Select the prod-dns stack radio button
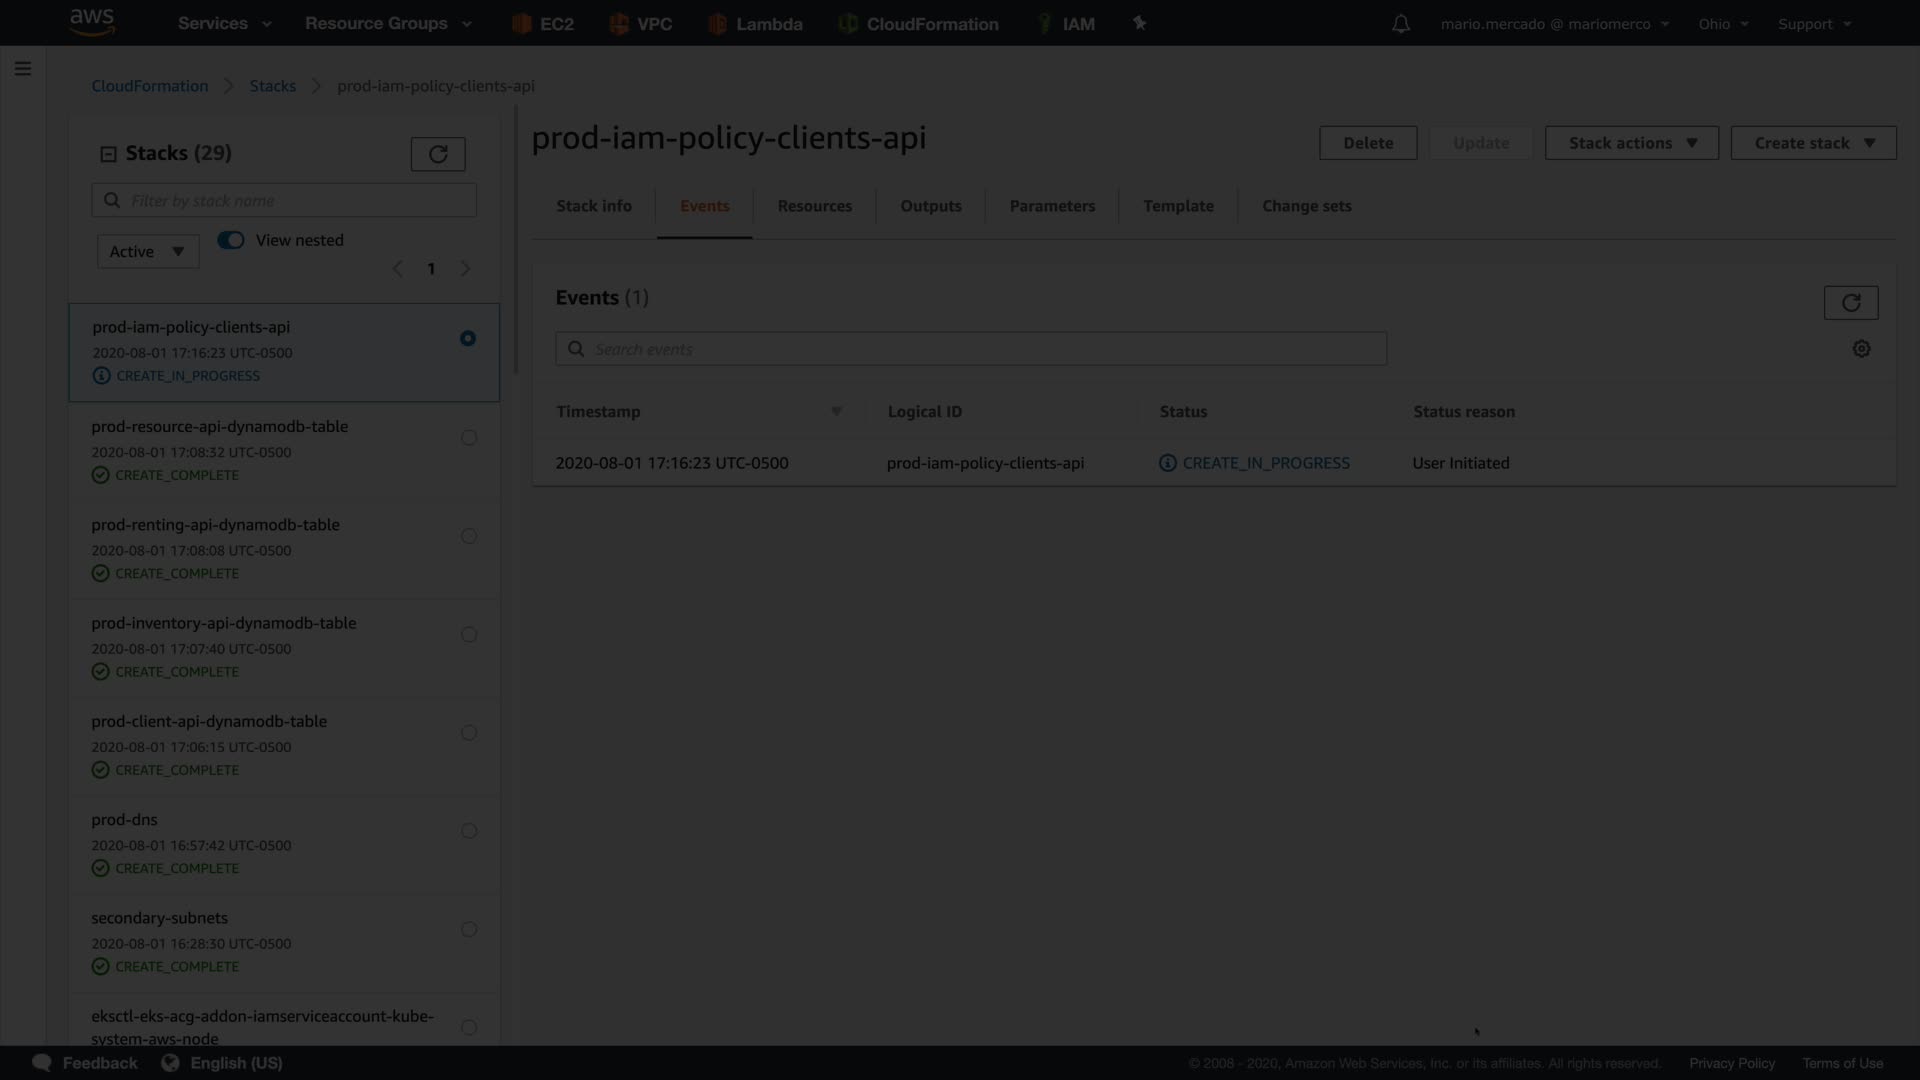 (x=468, y=831)
